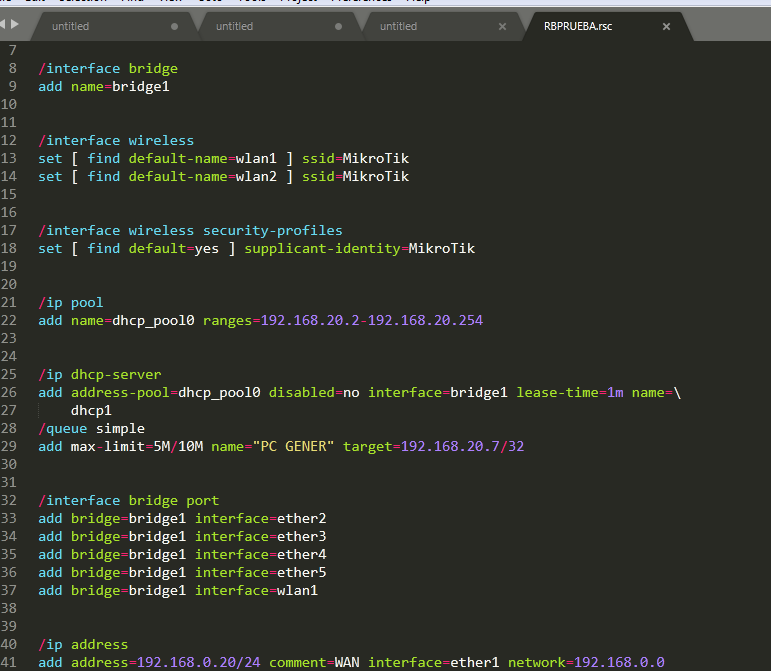This screenshot has height=671, width=771.
Task: Switch to the second untitled tab
Action: [x=234, y=26]
